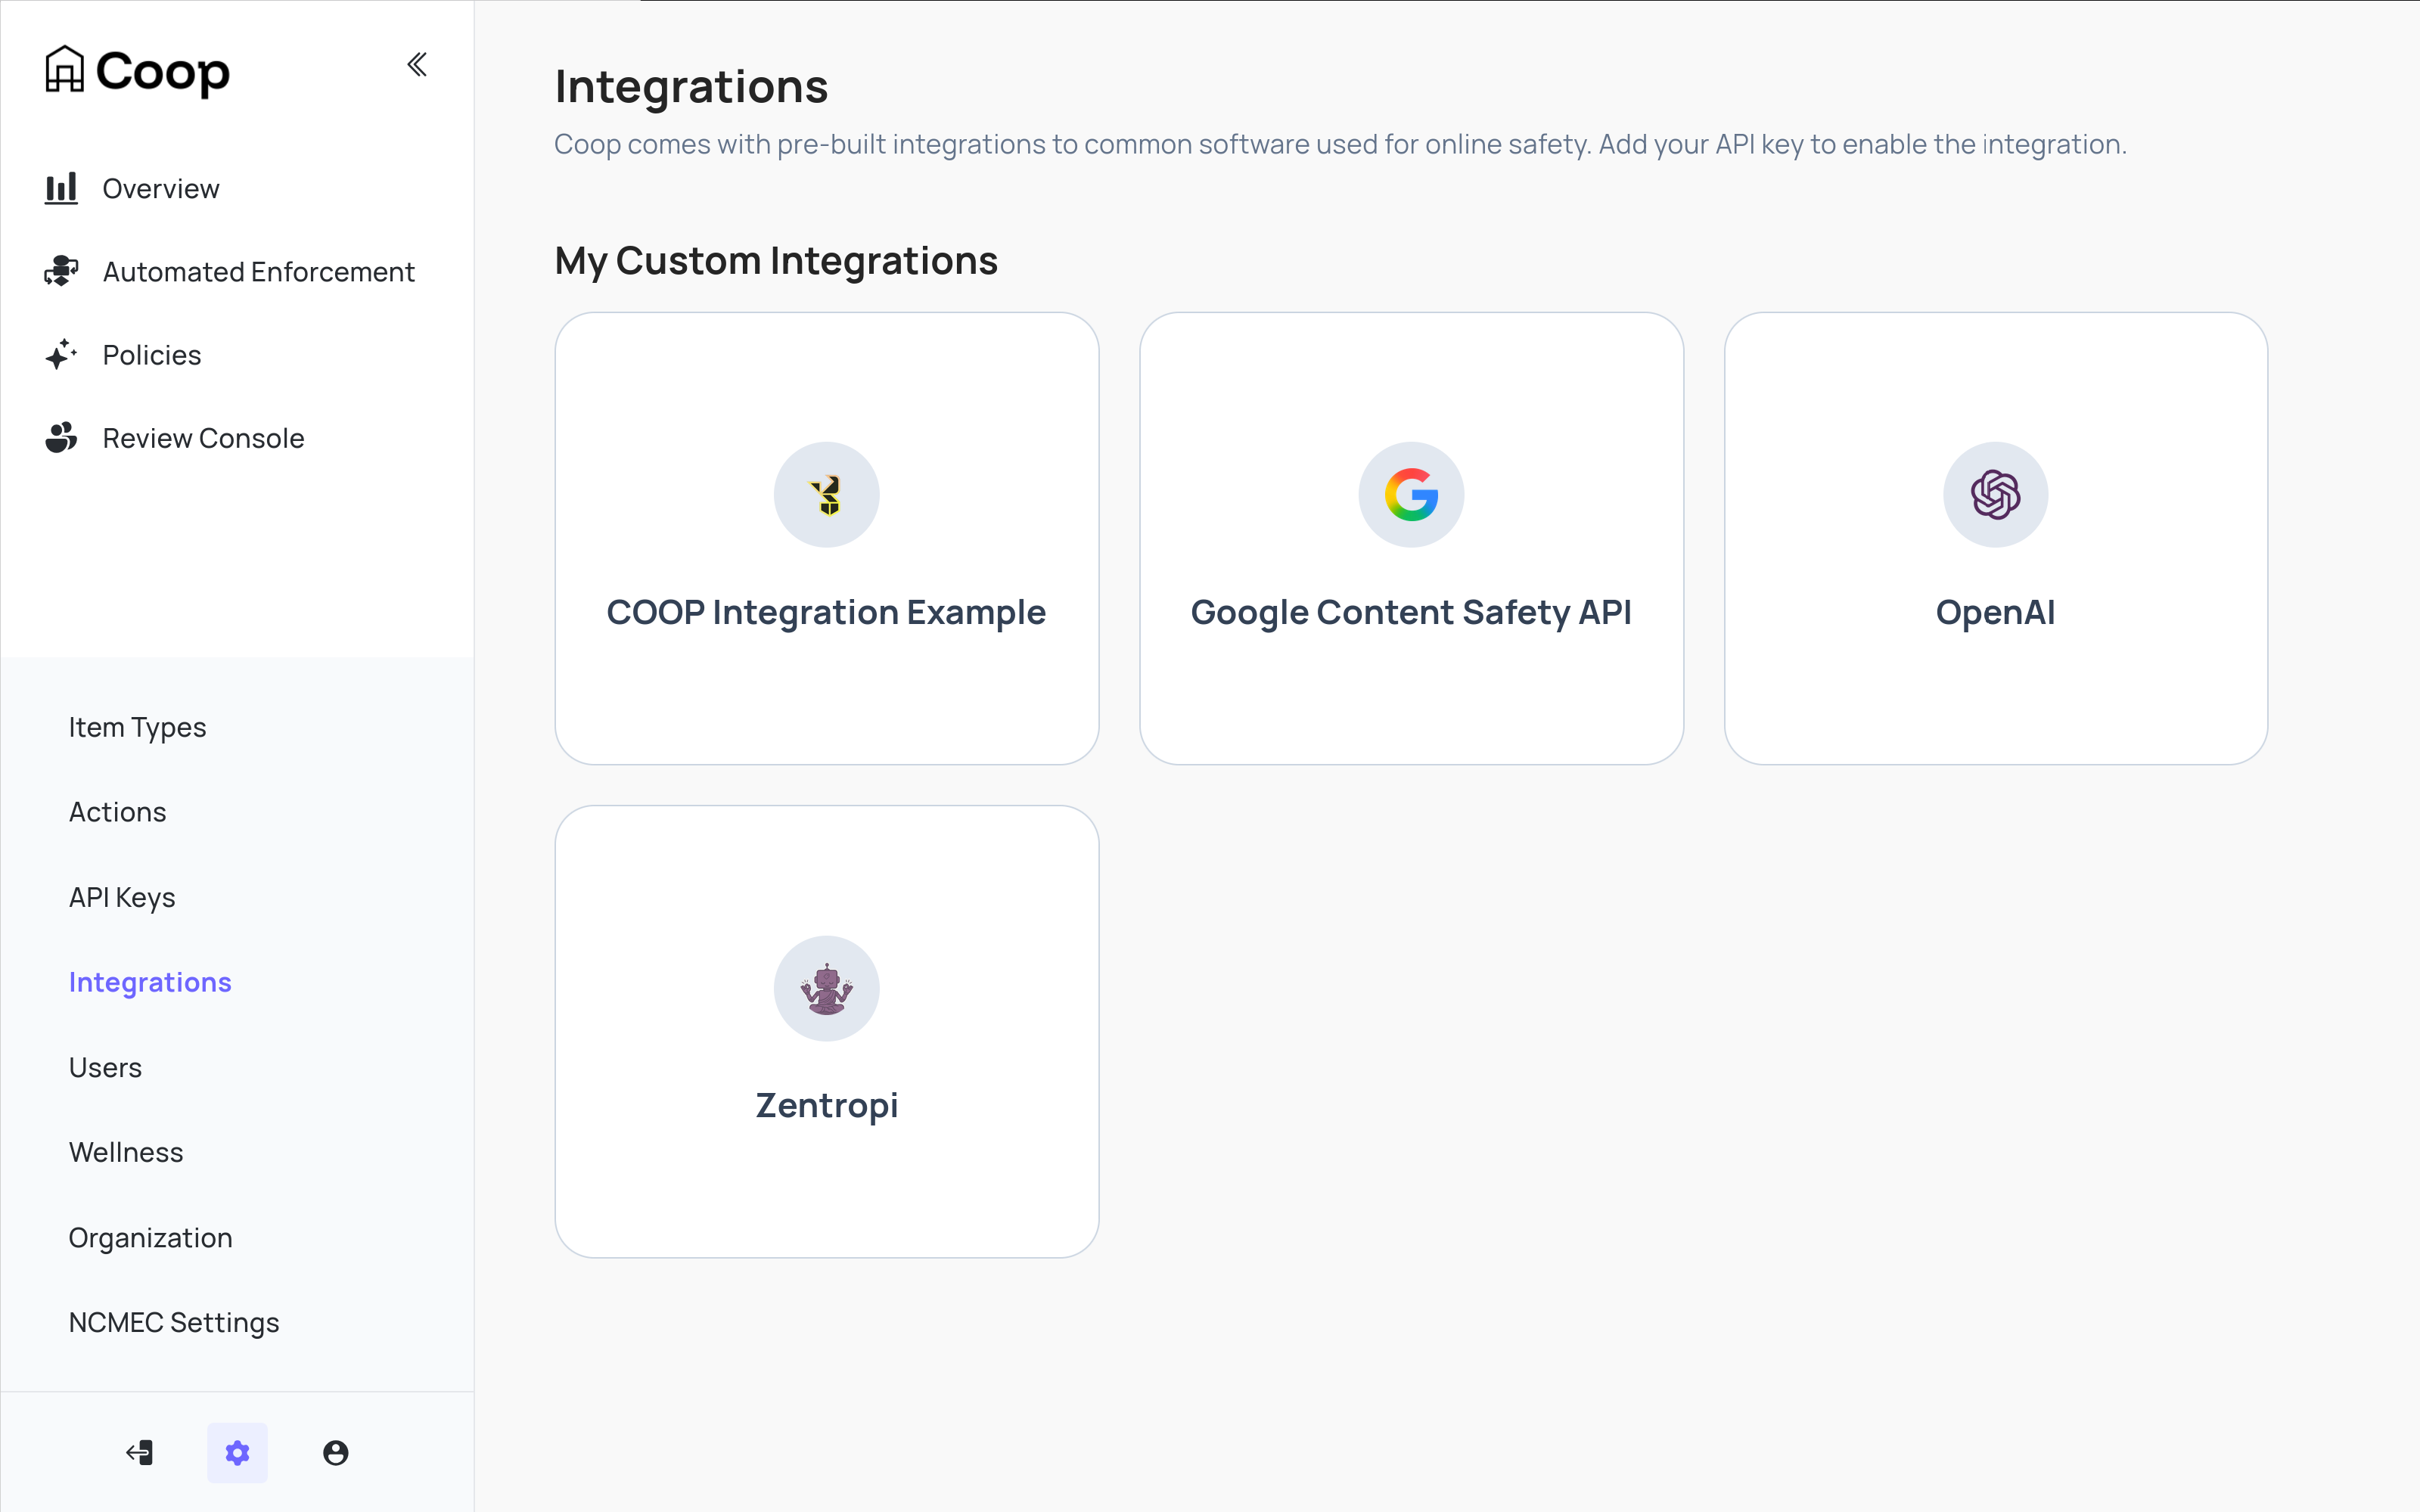Click the Overview bar chart icon

tap(61, 188)
